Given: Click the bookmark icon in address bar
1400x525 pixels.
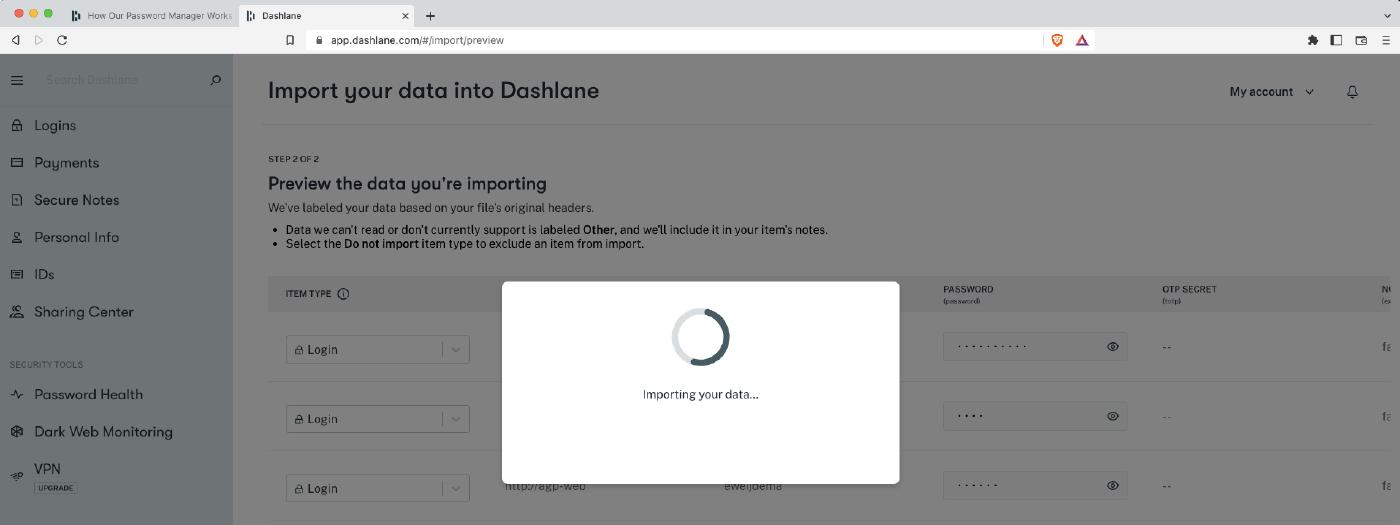Looking at the screenshot, I should pyautogui.click(x=290, y=40).
